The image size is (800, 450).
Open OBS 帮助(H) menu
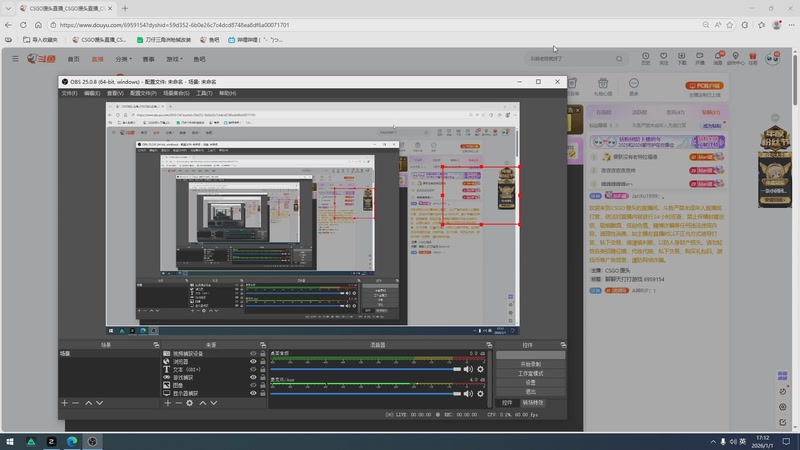tap(228, 93)
